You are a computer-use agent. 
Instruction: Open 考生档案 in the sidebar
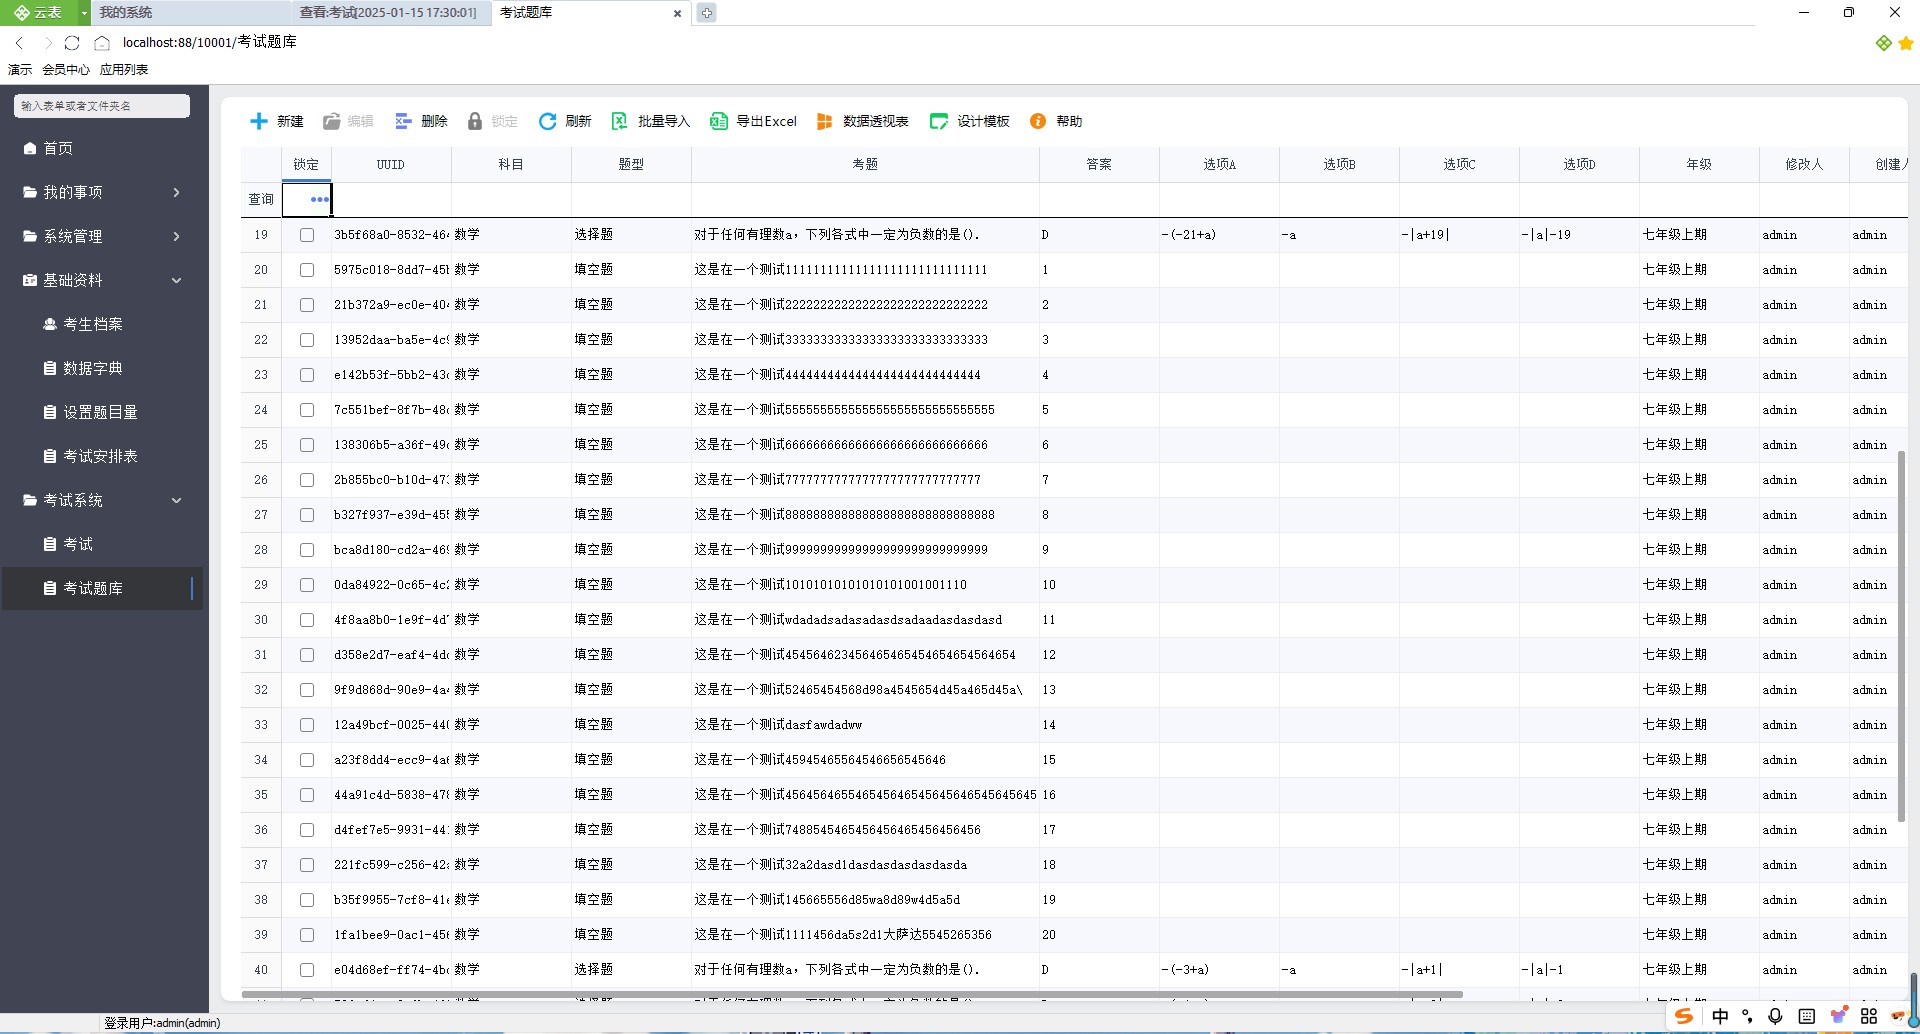(x=104, y=324)
